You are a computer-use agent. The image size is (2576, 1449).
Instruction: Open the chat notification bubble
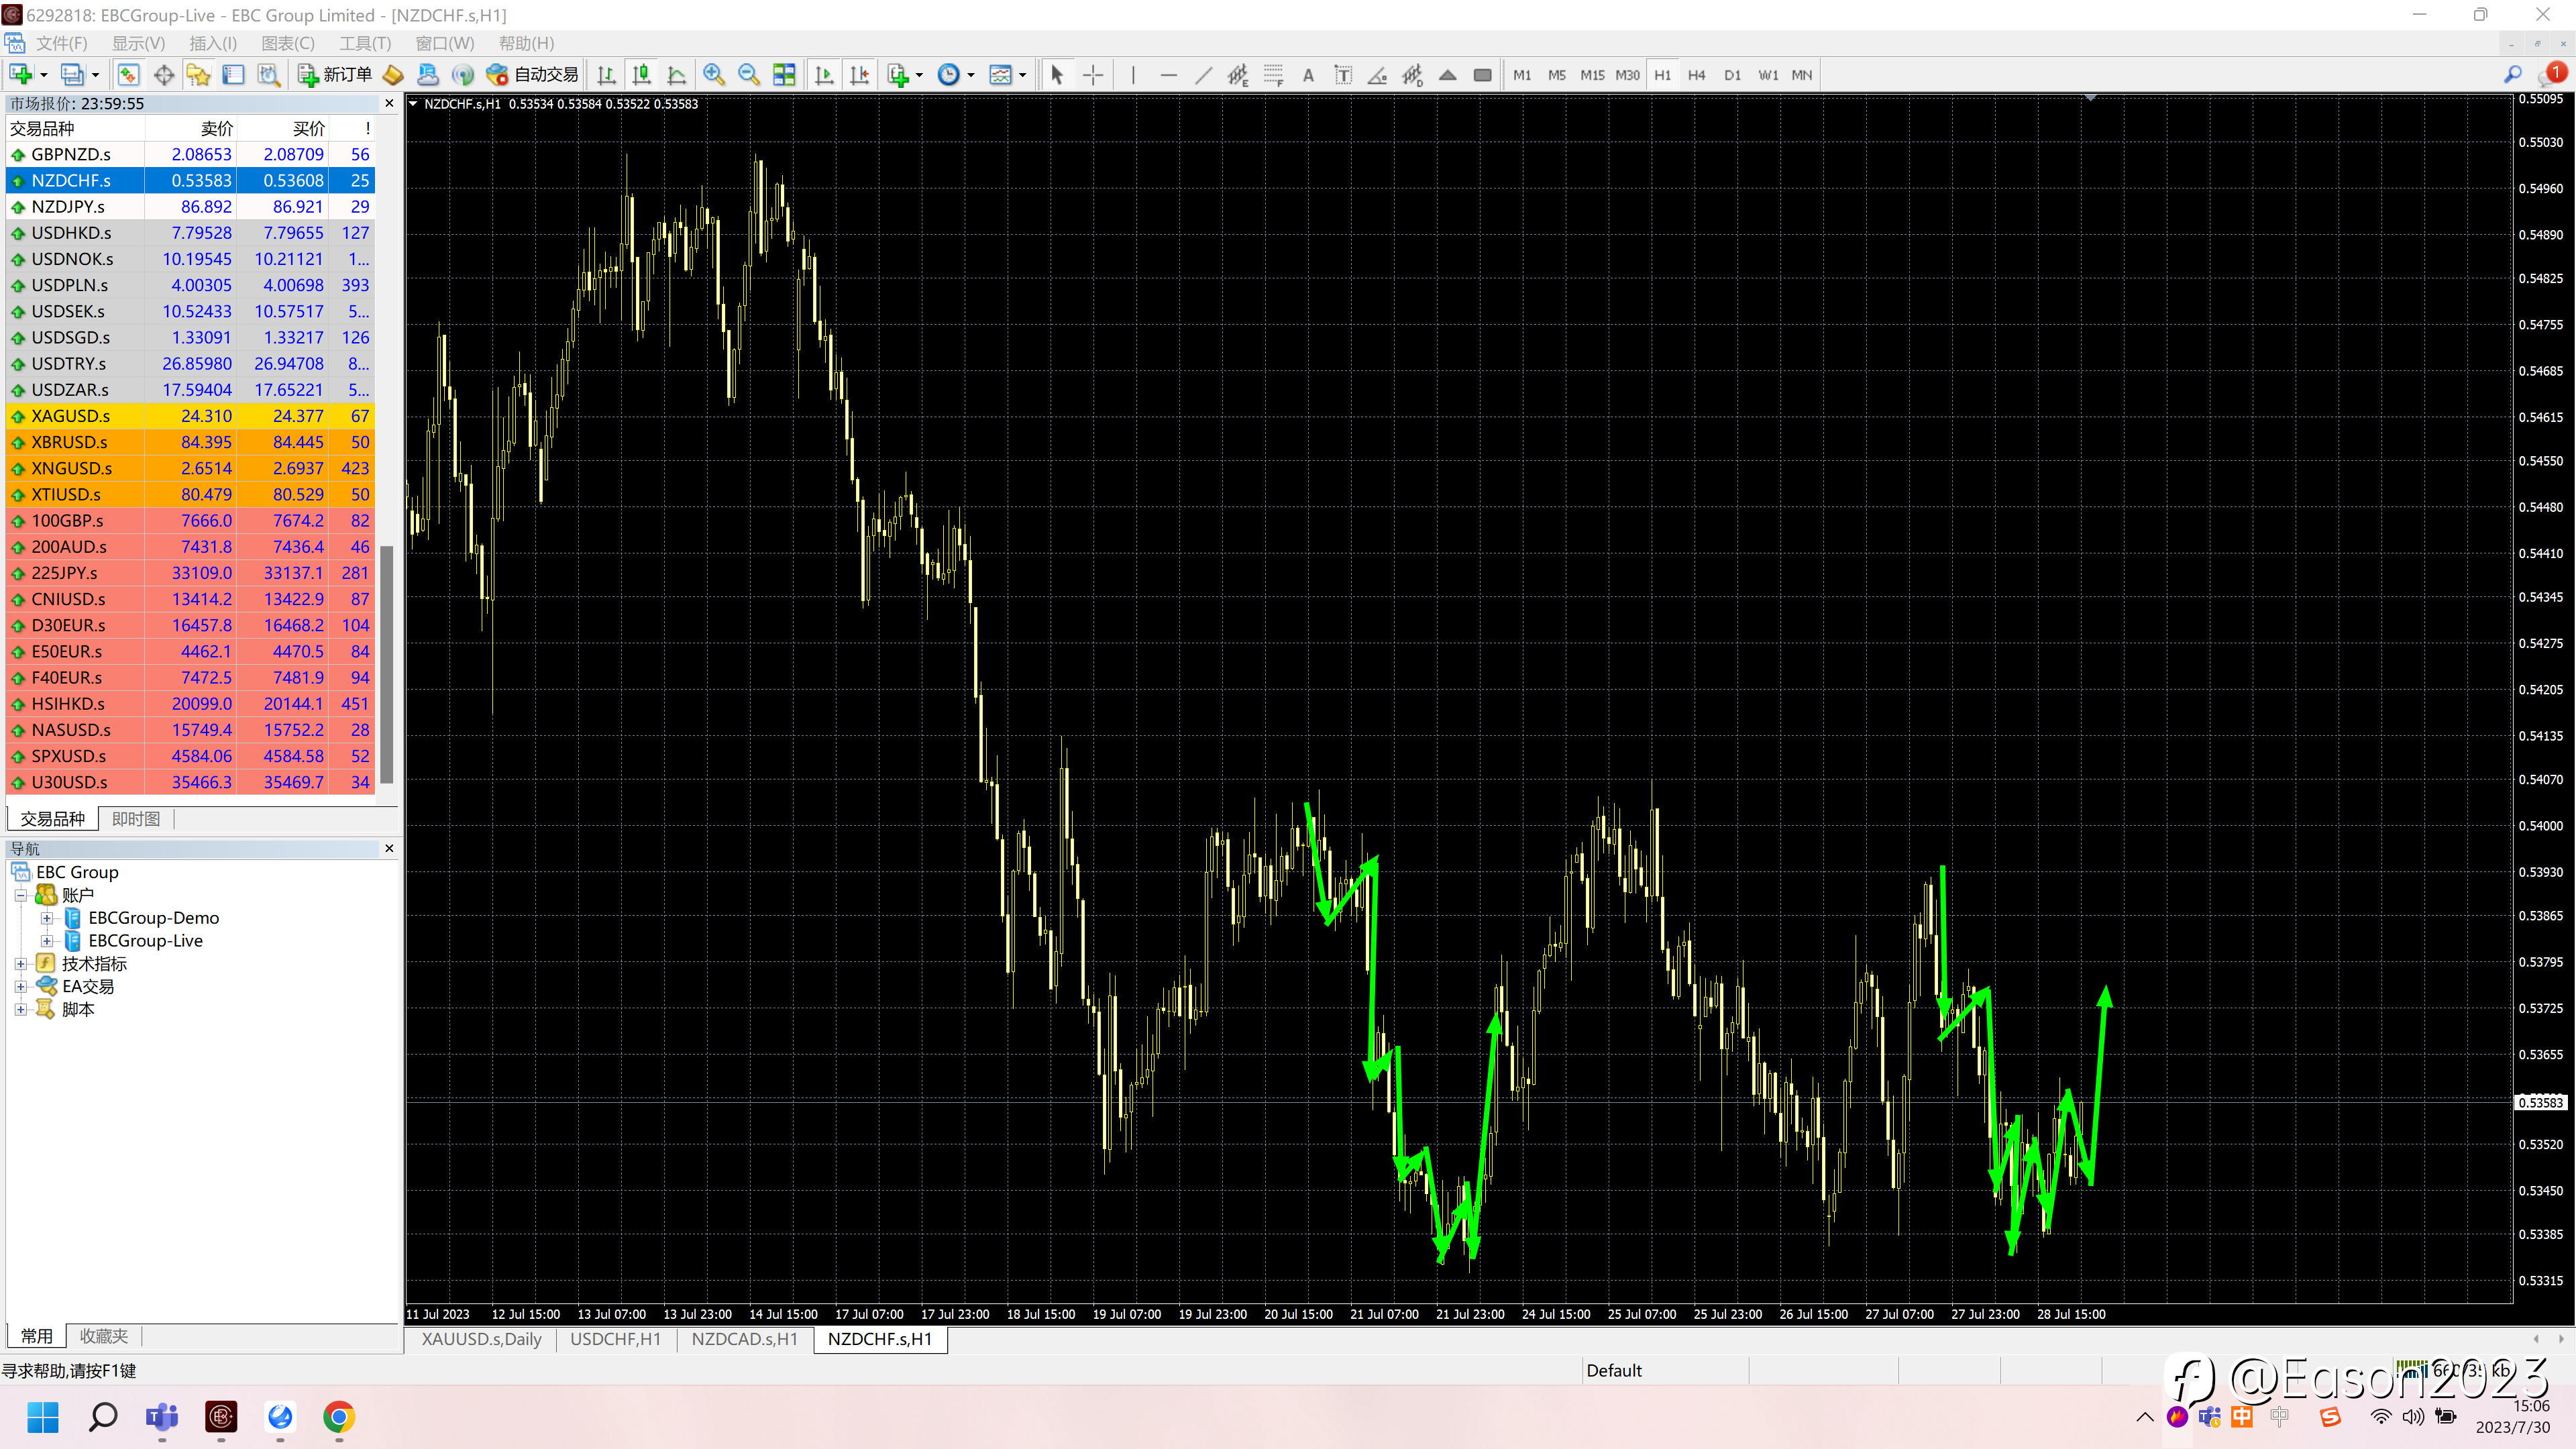pos(2552,75)
